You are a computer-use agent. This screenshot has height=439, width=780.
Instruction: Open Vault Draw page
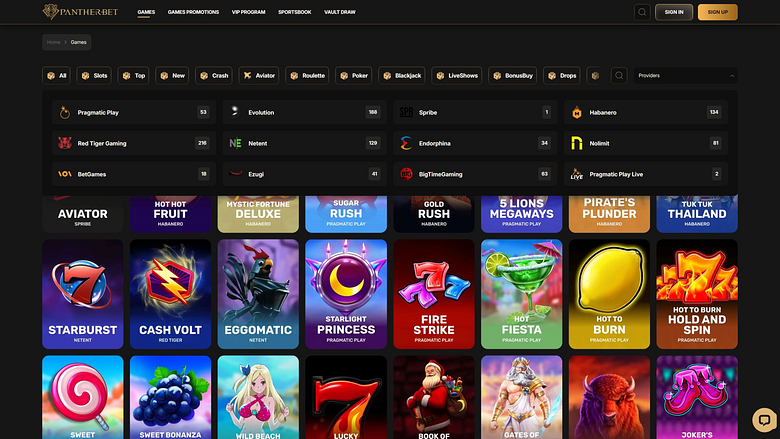[x=340, y=12]
